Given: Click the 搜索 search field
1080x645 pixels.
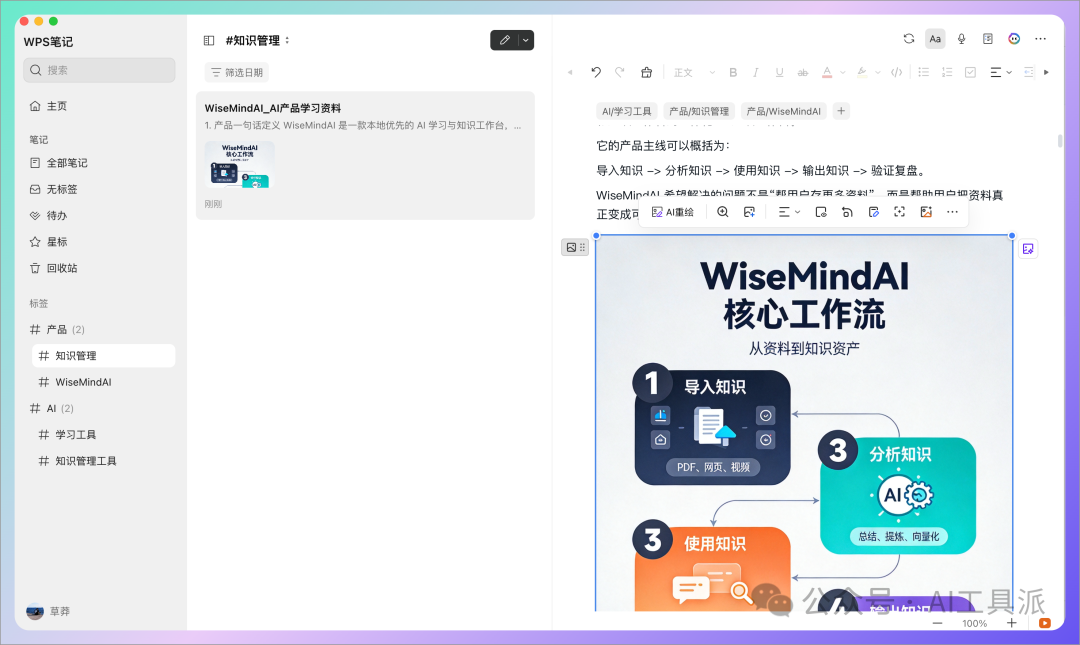Looking at the screenshot, I should click(x=99, y=70).
